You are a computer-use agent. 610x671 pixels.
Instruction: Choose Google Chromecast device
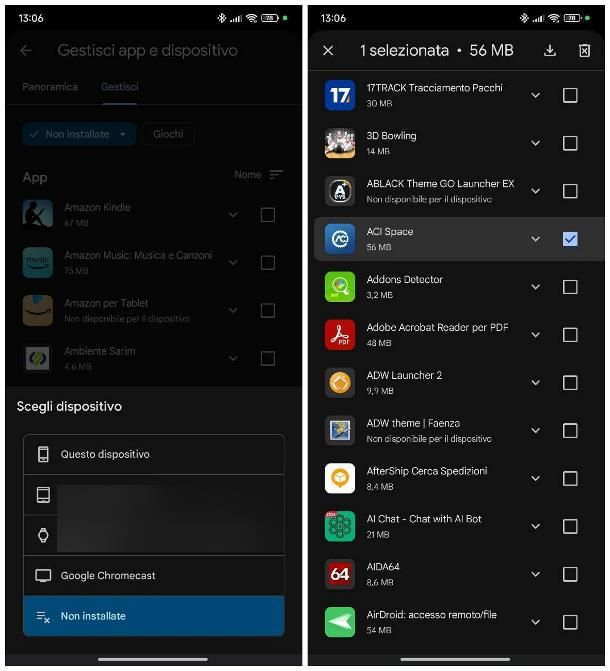point(154,576)
